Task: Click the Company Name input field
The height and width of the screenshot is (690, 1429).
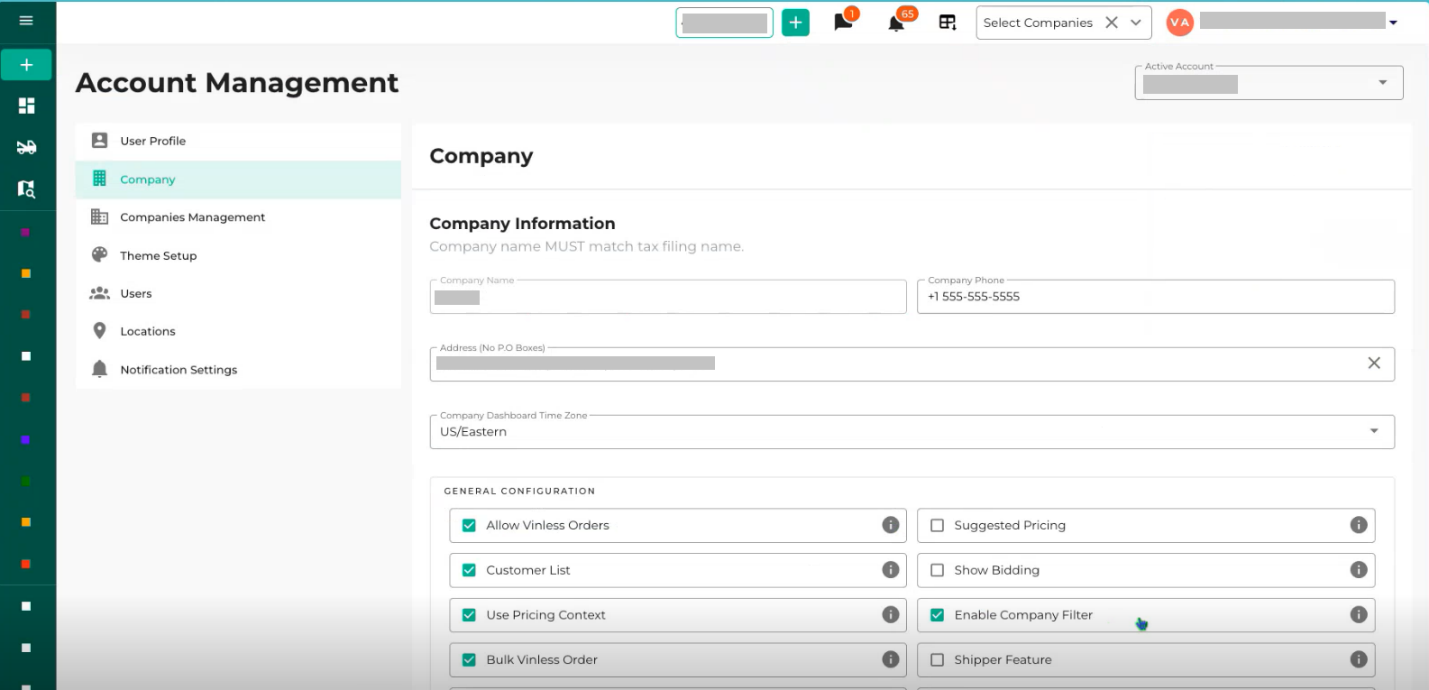Action: pyautogui.click(x=668, y=297)
